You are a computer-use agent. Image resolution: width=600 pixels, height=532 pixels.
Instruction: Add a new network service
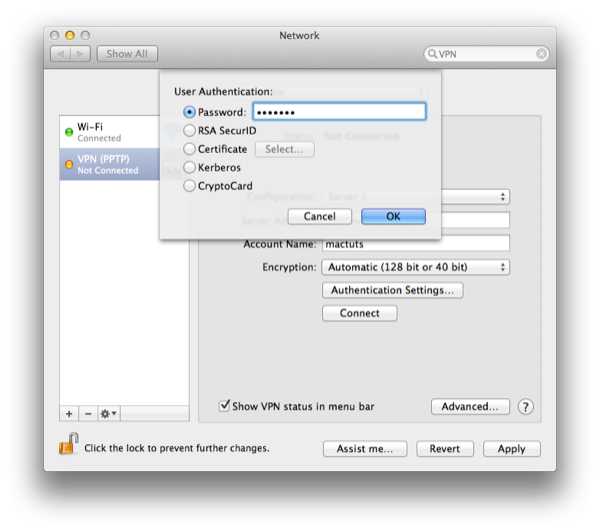69,414
